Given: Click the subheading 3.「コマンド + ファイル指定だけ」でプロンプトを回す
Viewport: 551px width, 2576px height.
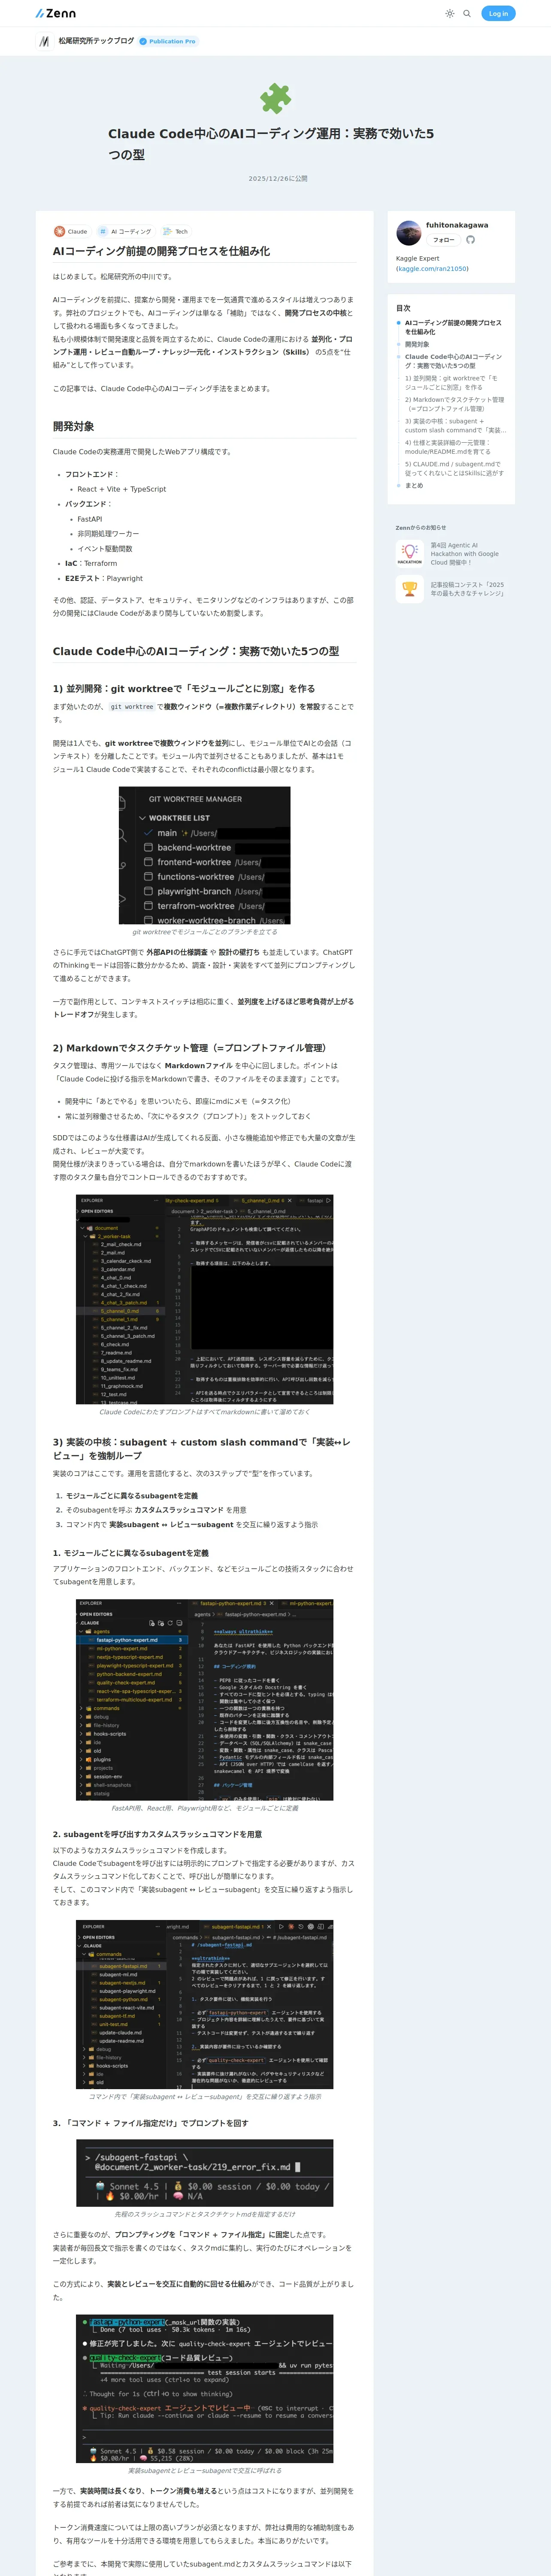Looking at the screenshot, I should click(150, 2123).
